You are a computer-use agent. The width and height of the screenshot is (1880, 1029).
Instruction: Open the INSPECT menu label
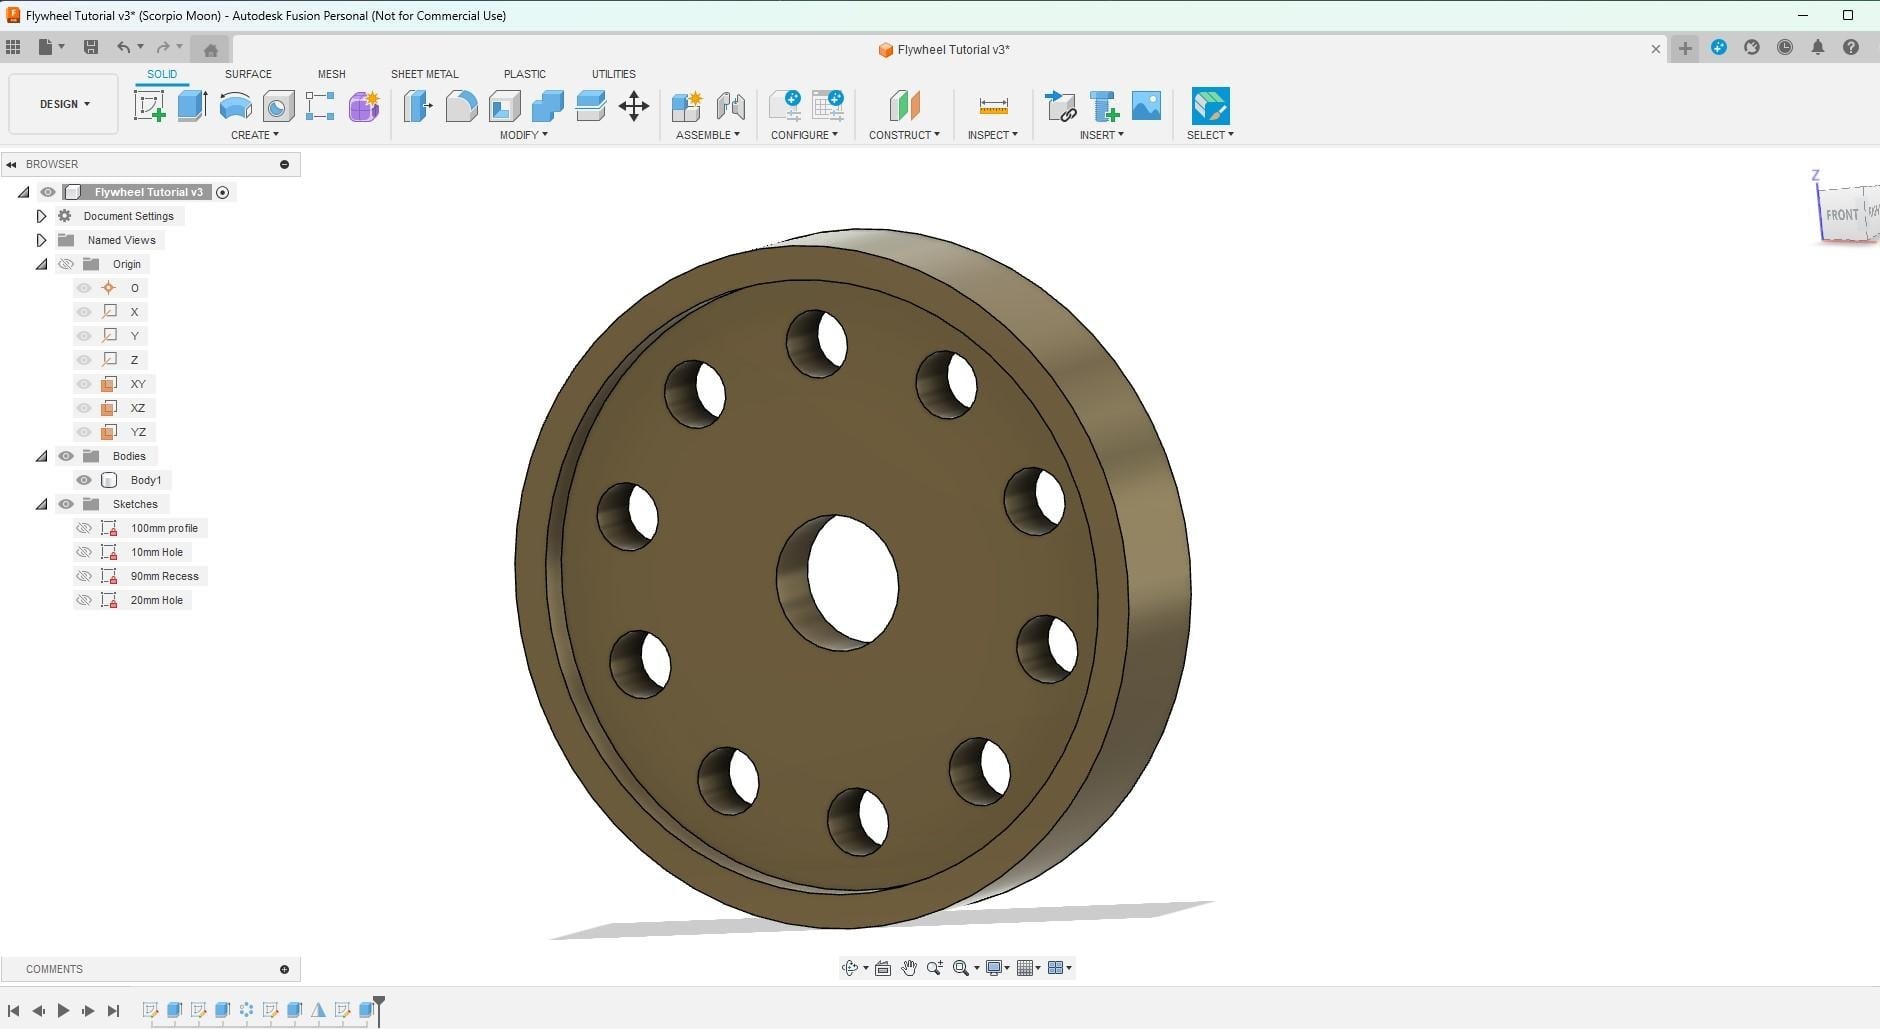tap(992, 135)
